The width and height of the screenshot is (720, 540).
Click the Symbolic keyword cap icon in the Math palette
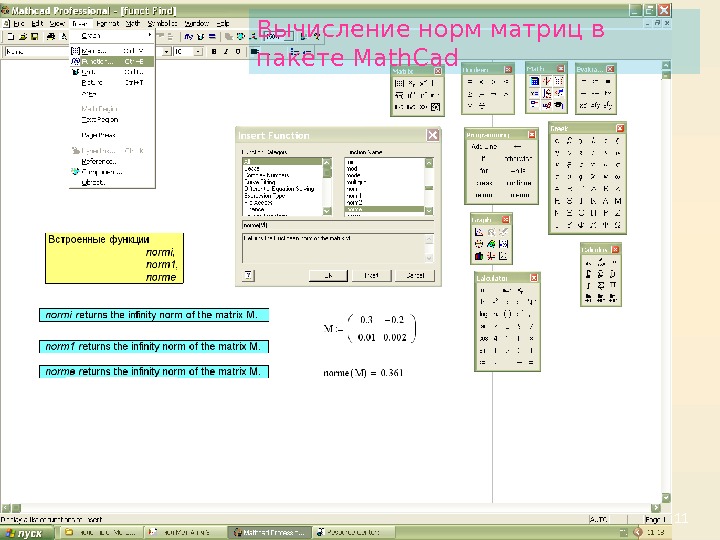pos(559,105)
